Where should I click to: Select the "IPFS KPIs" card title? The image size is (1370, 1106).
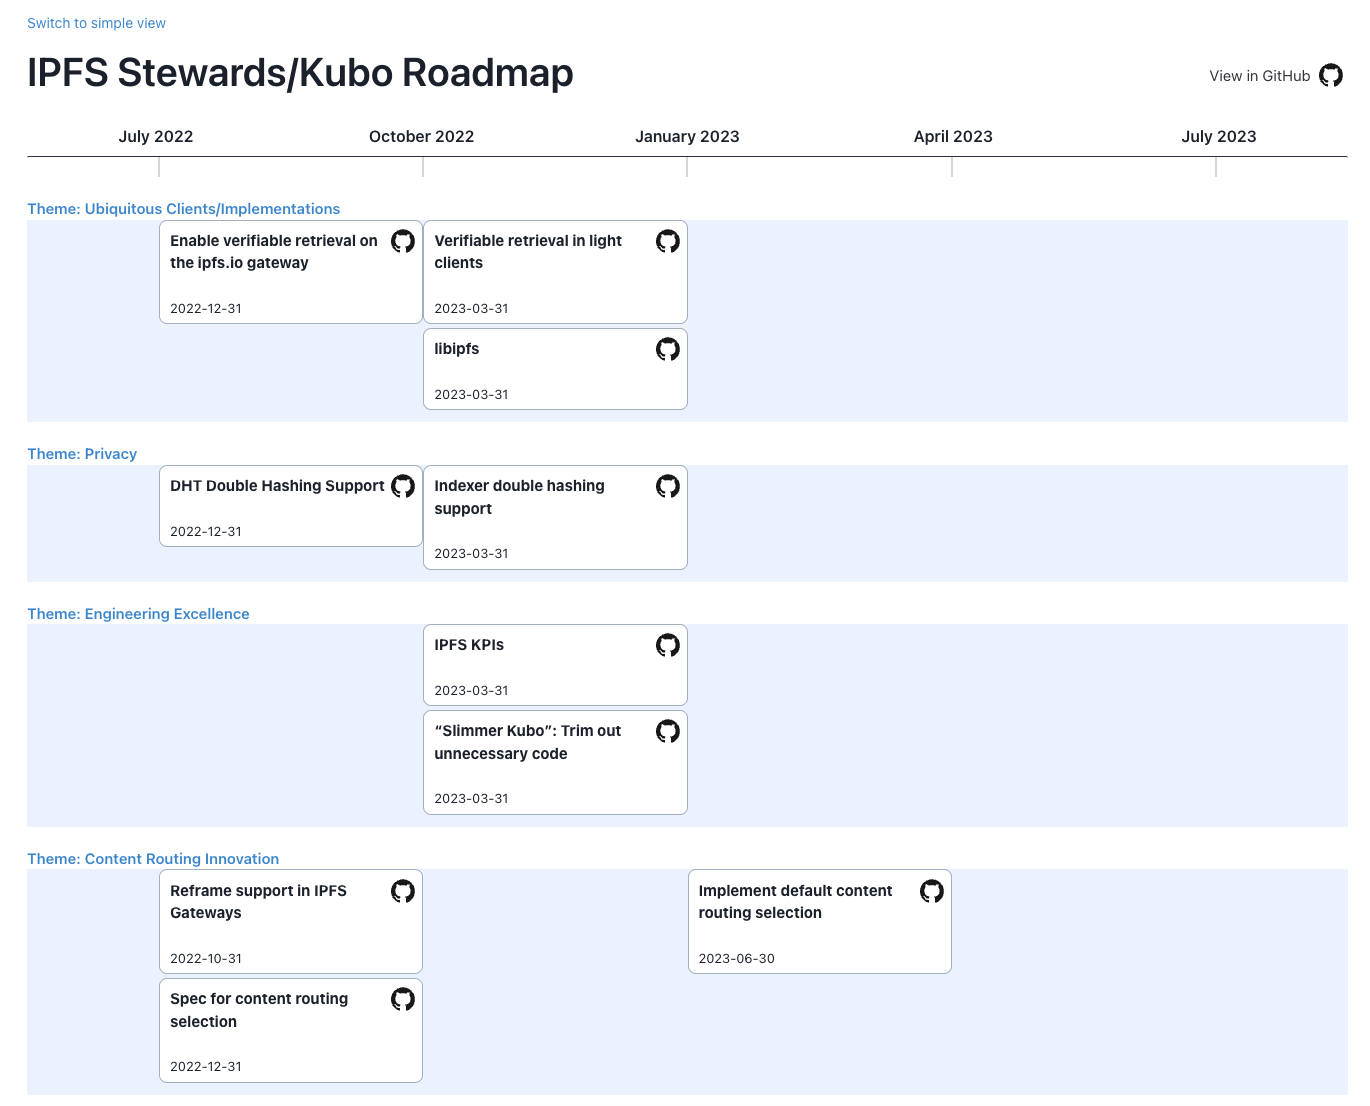469,645
